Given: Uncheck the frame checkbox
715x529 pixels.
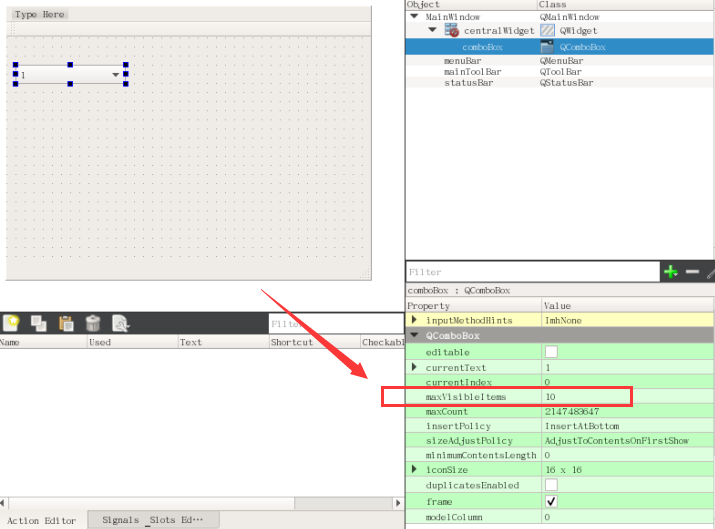Looking at the screenshot, I should click(551, 501).
